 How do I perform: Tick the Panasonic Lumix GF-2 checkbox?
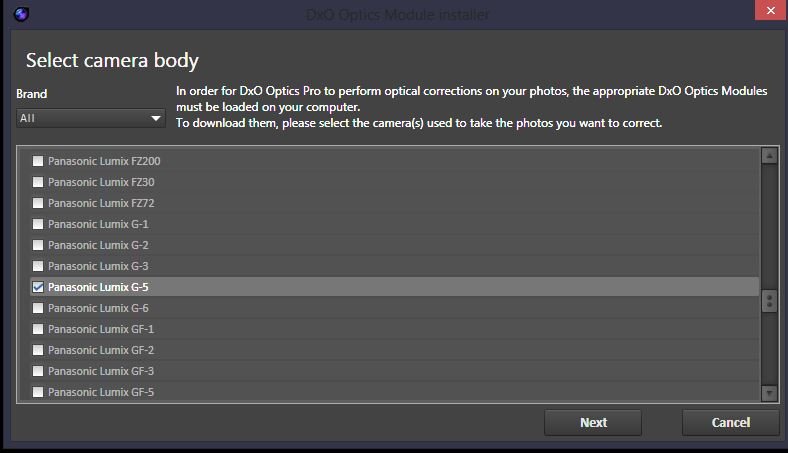pyautogui.click(x=38, y=350)
